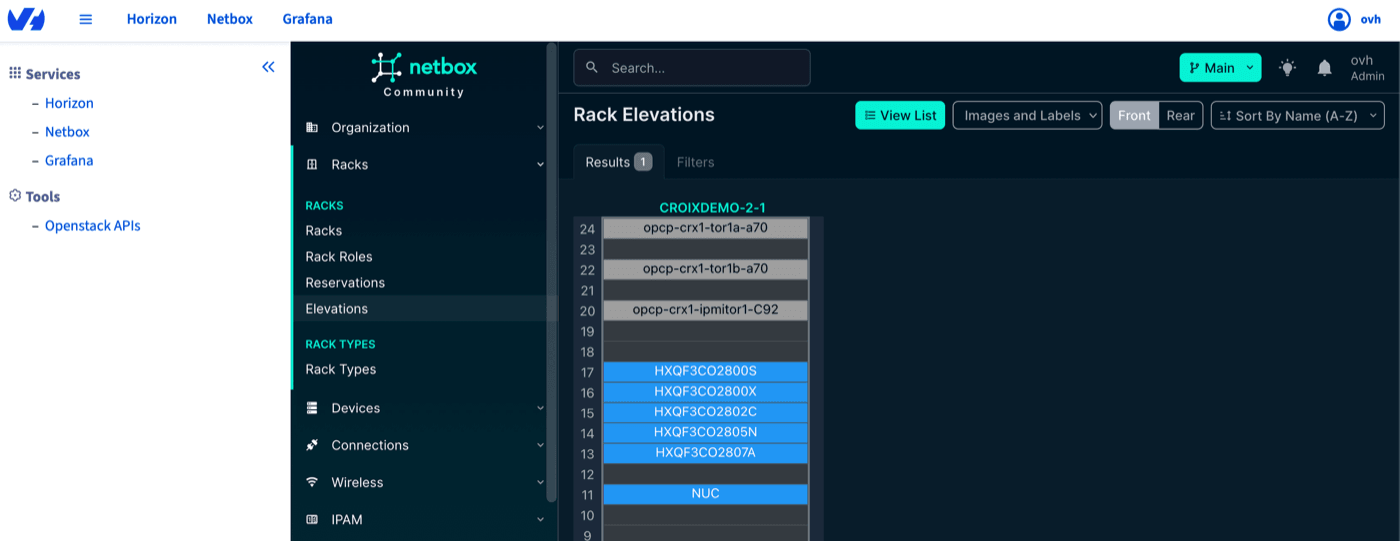Image resolution: width=1400 pixels, height=541 pixels.
Task: Click the ovh username in top bar
Action: (x=1370, y=19)
